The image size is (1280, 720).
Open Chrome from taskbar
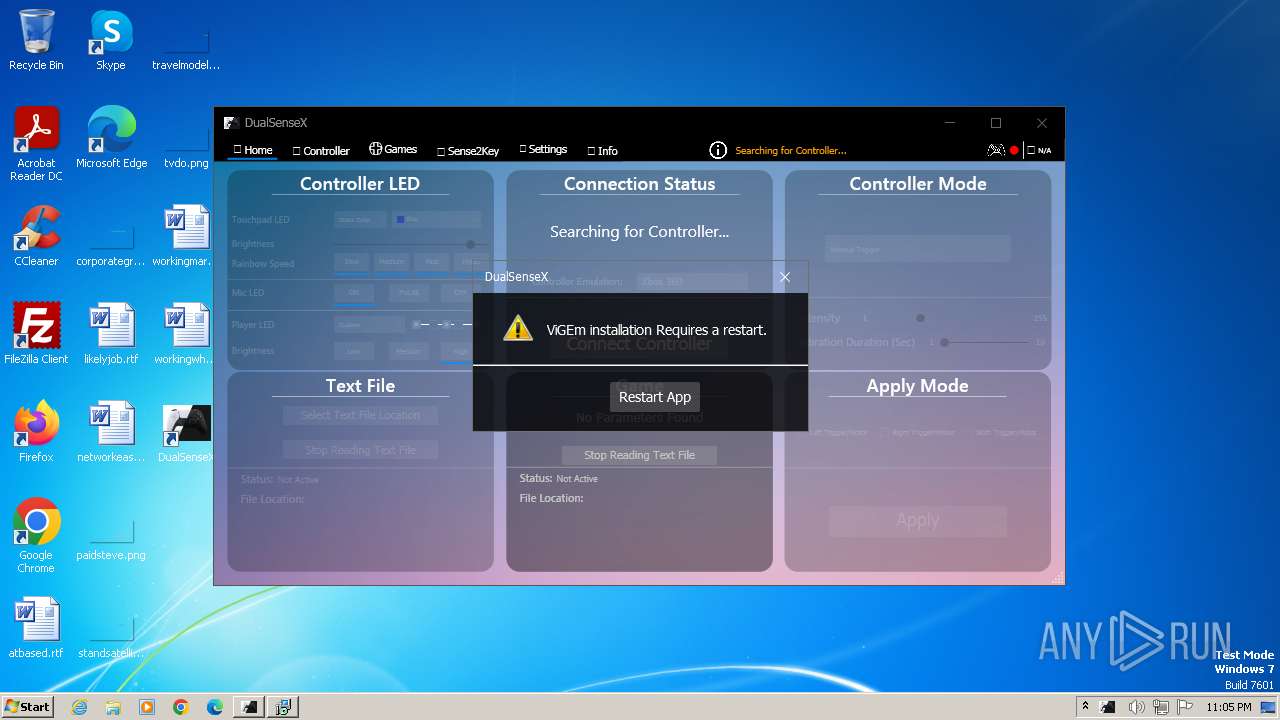181,707
